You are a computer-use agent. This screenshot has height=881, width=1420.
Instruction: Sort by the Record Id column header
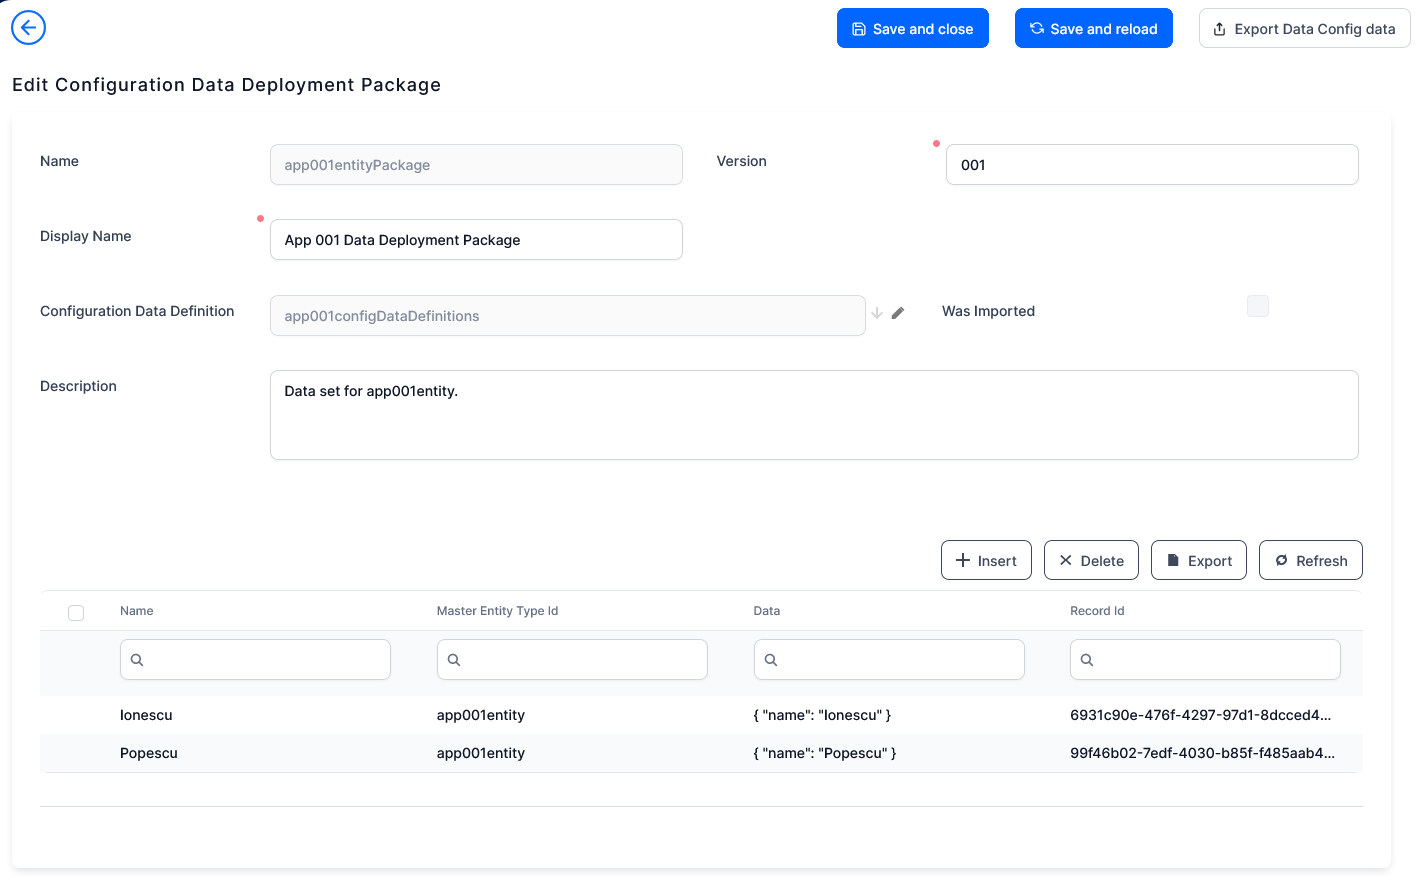click(1097, 611)
